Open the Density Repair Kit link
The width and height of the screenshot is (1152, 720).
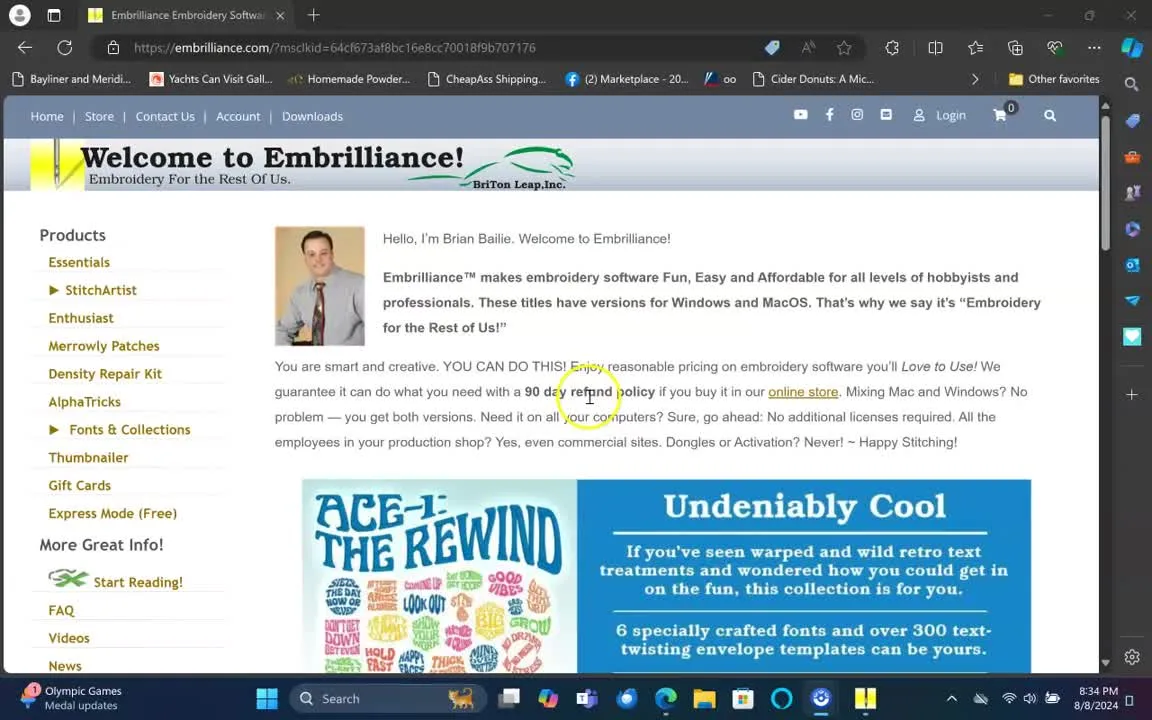click(x=105, y=374)
